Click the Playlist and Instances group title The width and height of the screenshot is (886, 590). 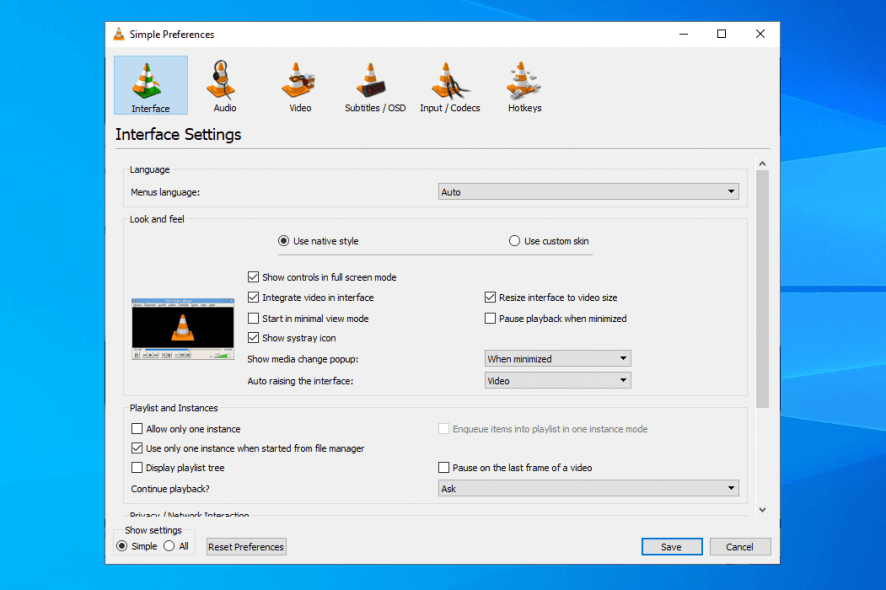[x=173, y=407]
